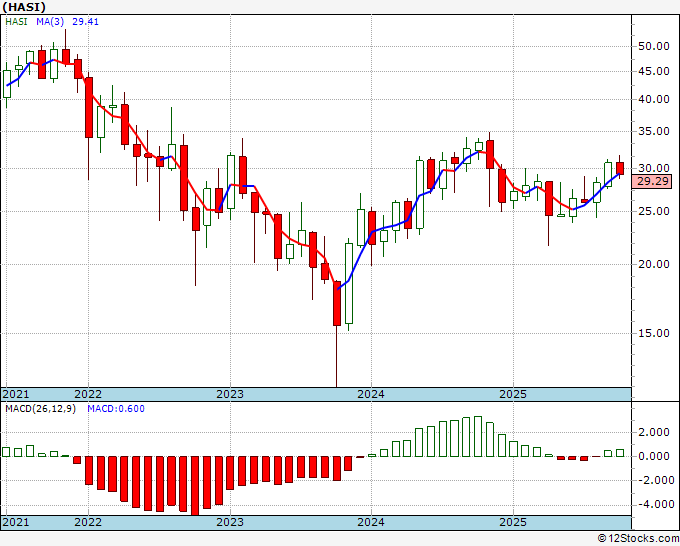The height and width of the screenshot is (546, 680).
Task: Click the 35.00 price axis label
Action: click(x=654, y=131)
